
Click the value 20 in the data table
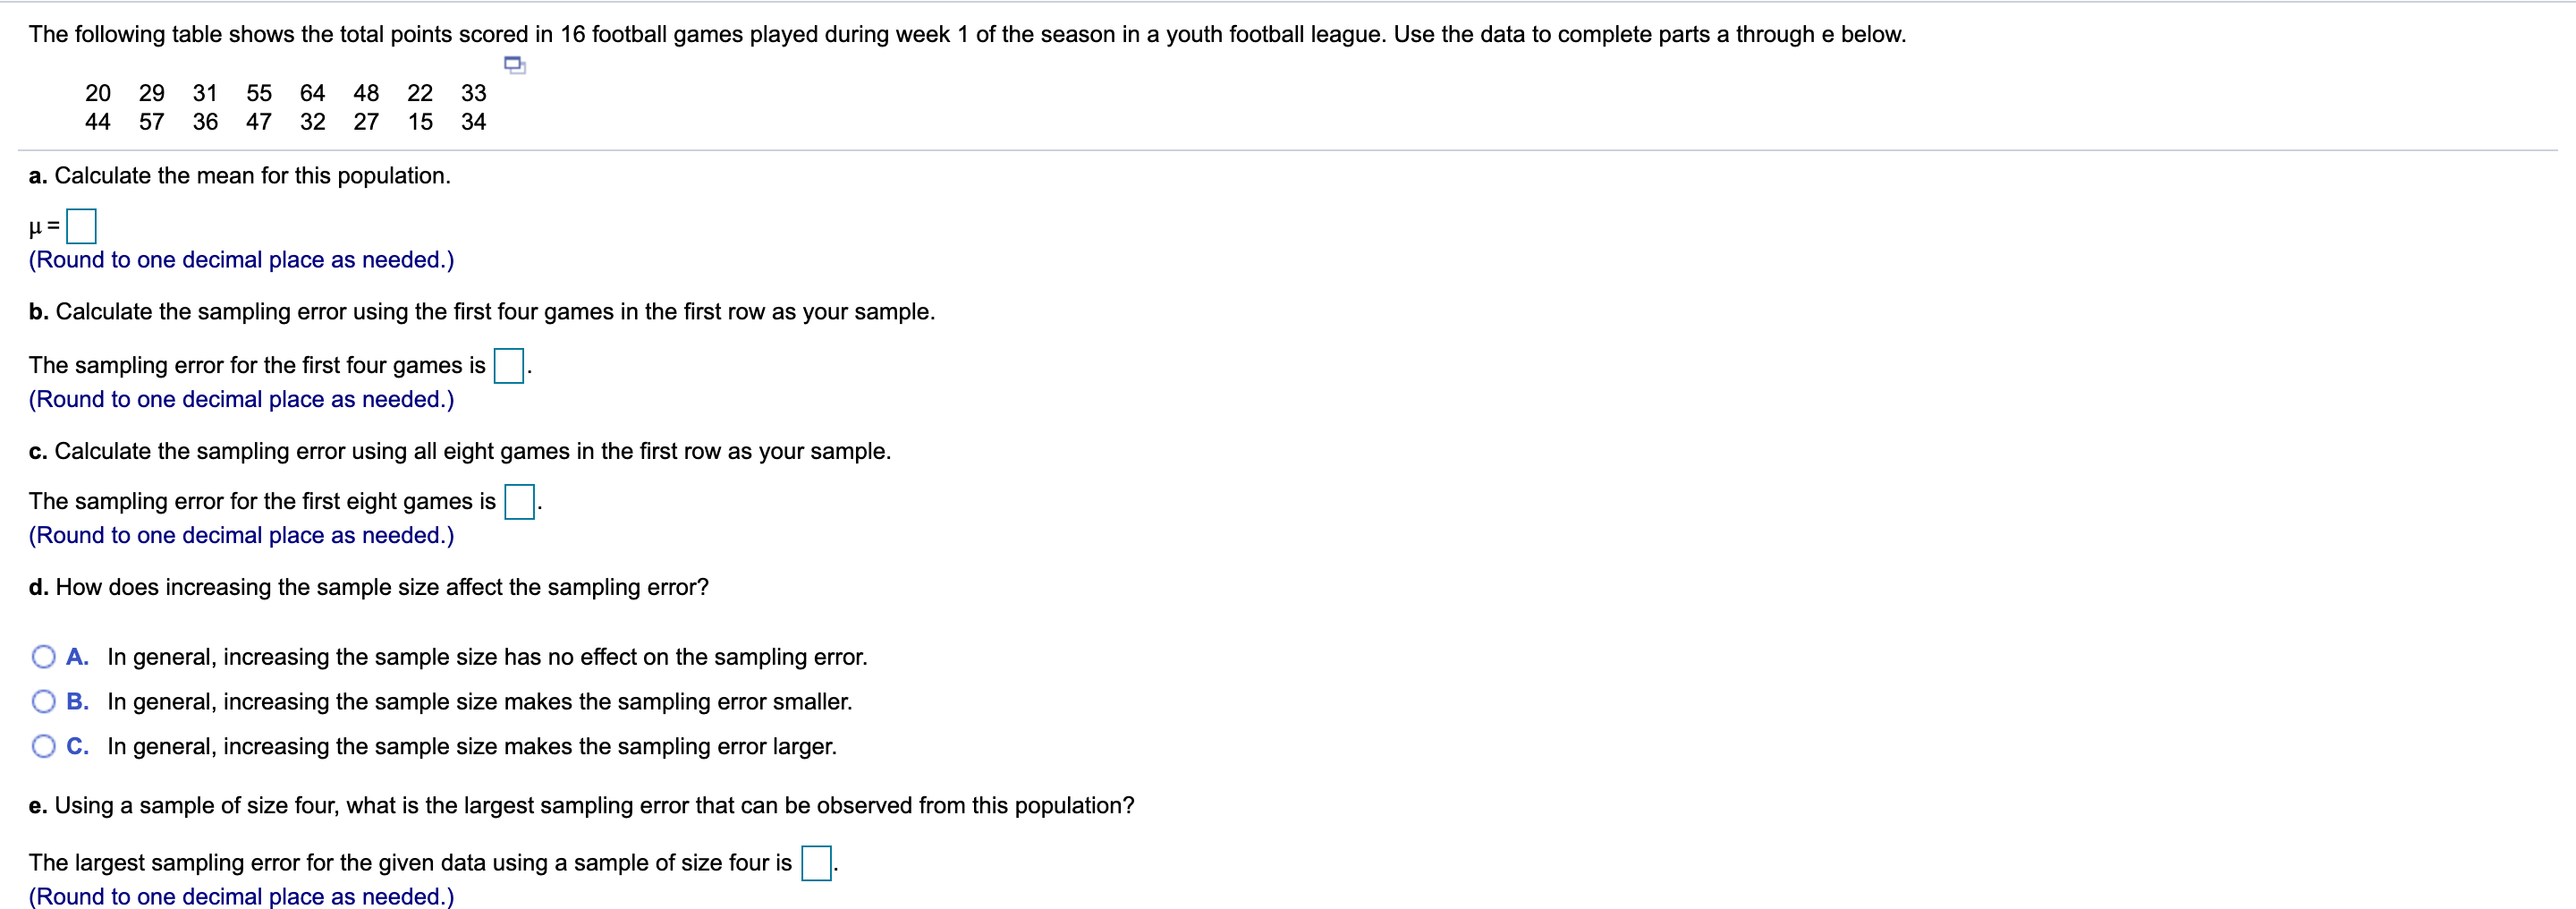coord(97,93)
